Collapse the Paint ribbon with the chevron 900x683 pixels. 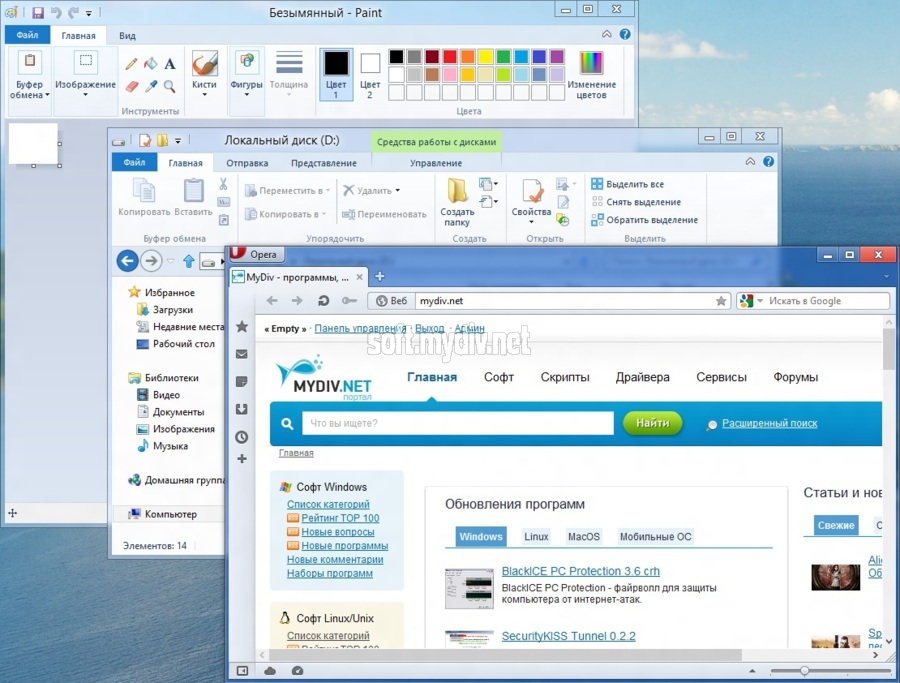click(x=607, y=34)
